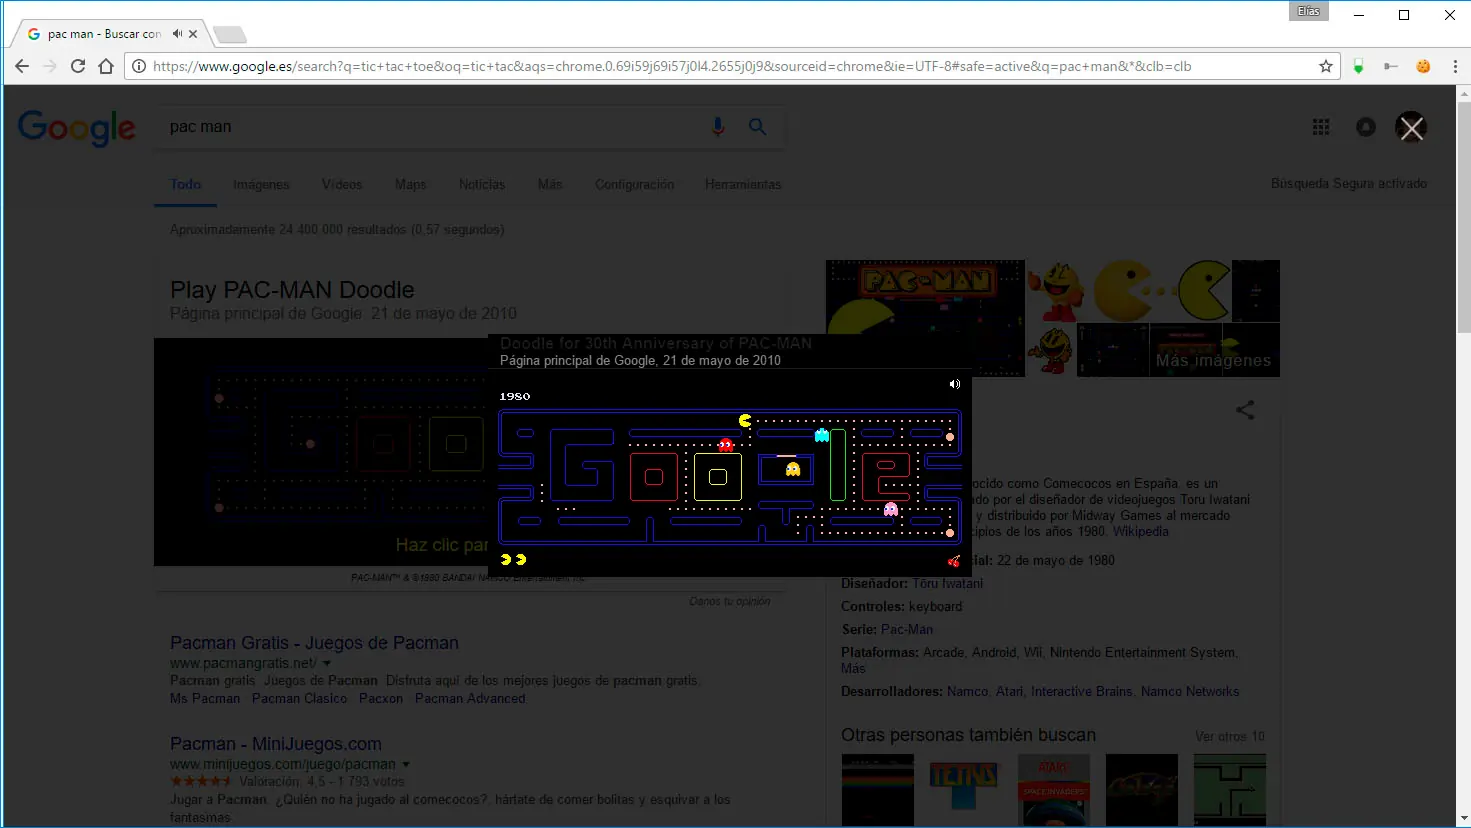Mute the tab using its speaker icon

tap(177, 34)
